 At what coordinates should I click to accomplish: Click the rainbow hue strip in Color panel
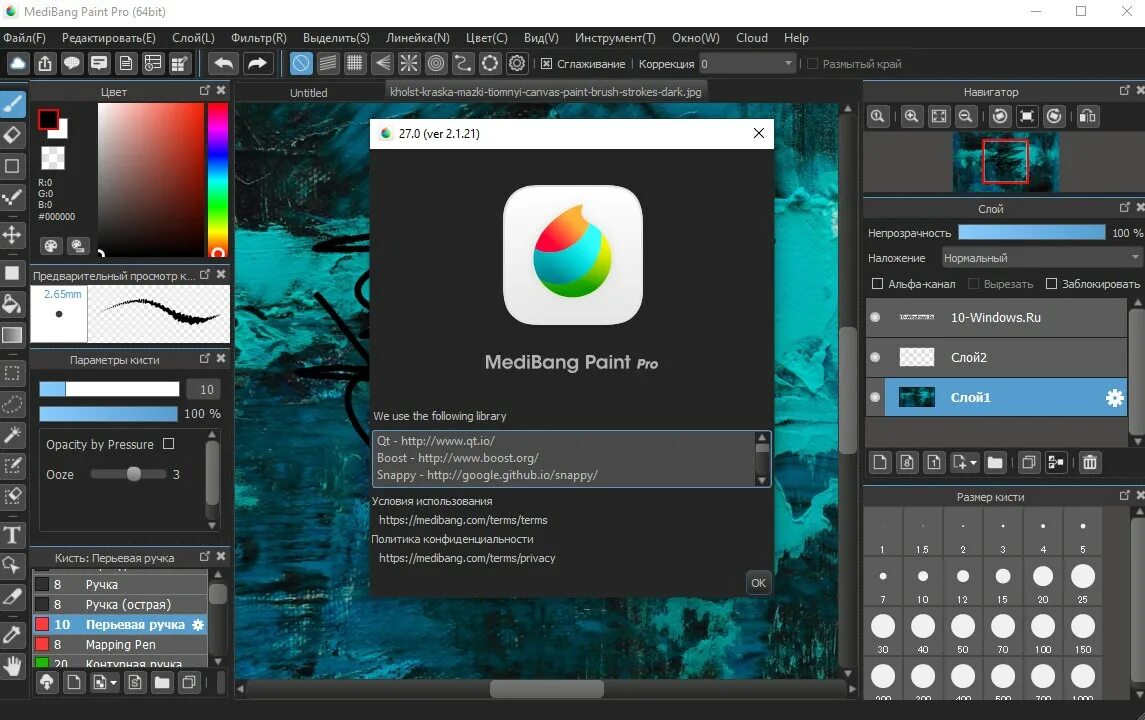point(218,179)
